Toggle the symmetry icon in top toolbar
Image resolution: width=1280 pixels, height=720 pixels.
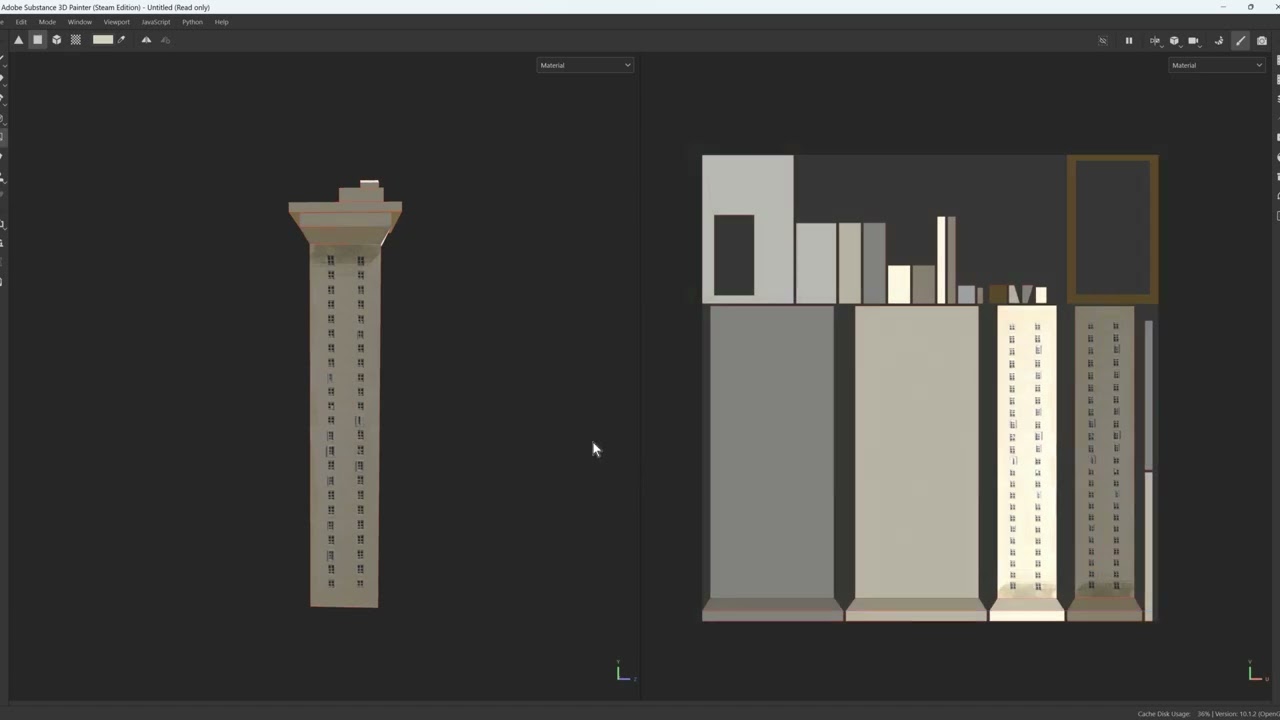[146, 40]
